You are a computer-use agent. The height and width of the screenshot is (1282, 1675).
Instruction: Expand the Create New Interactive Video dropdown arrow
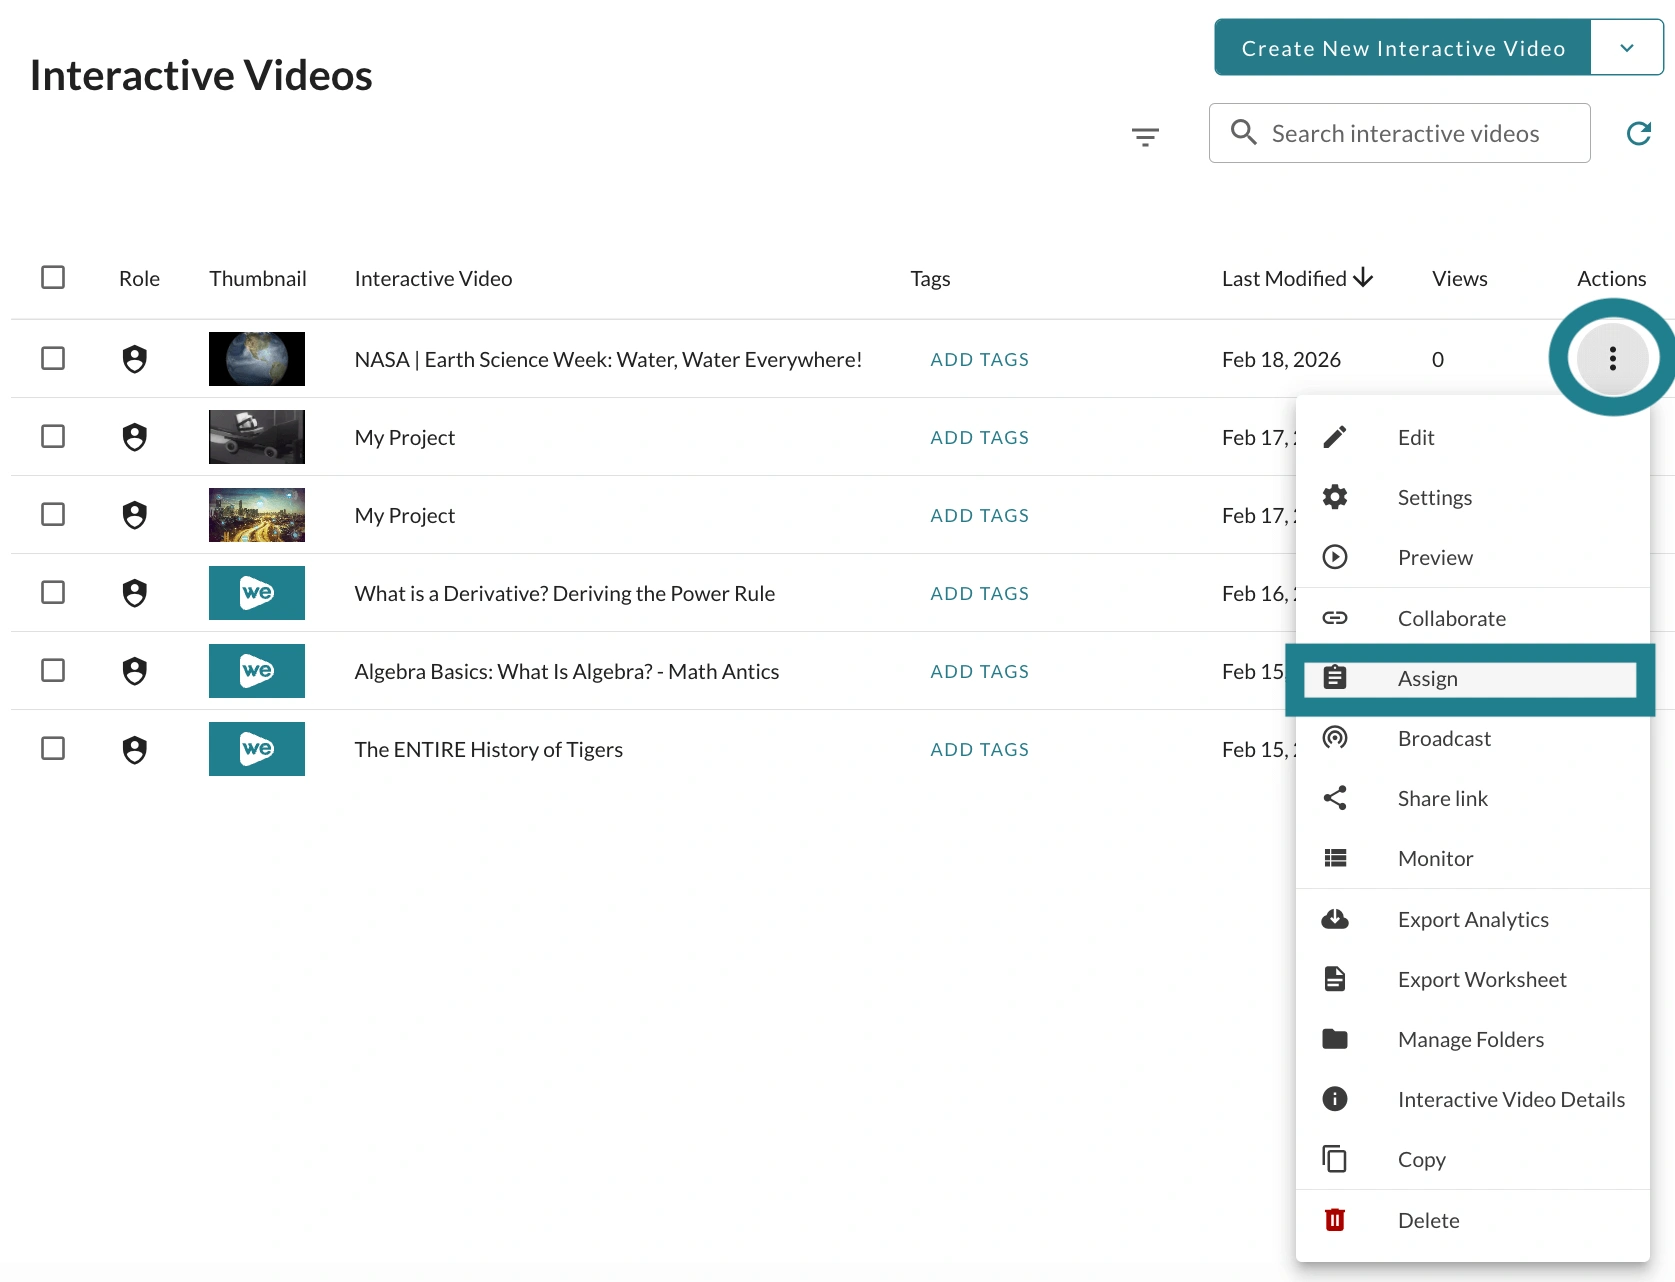click(x=1627, y=47)
